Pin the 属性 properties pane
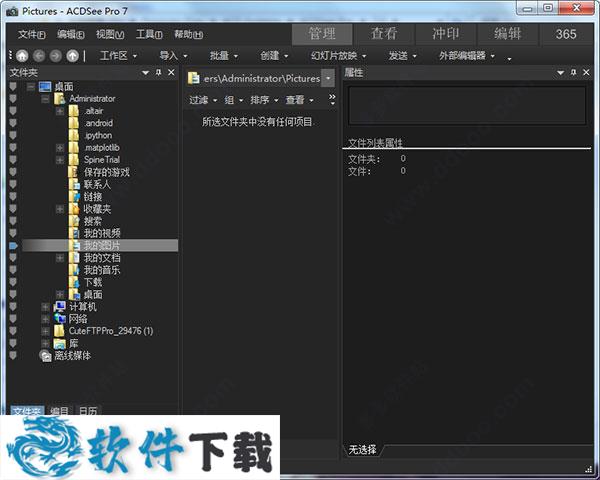The height and width of the screenshot is (480, 600). pyautogui.click(x=573, y=72)
